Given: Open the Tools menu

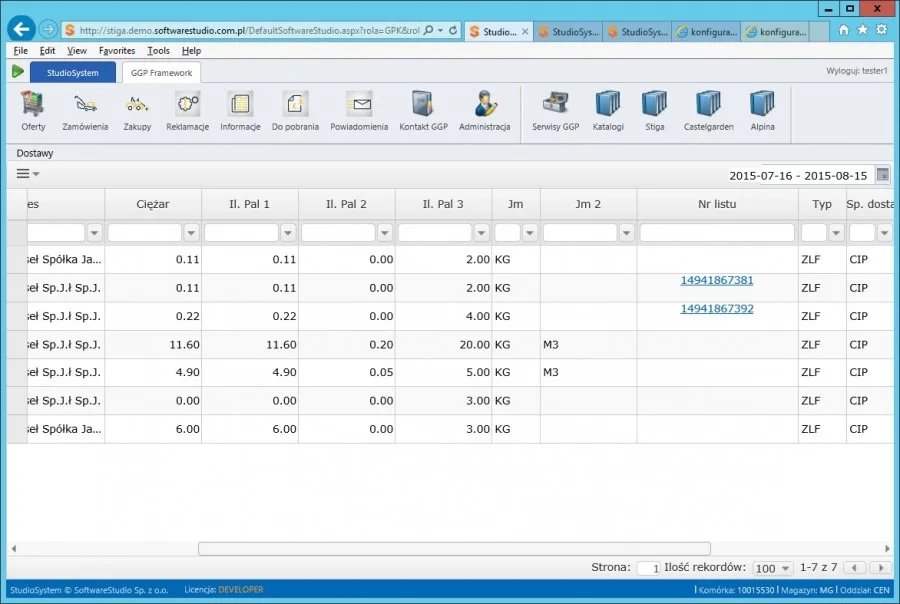Looking at the screenshot, I should [x=158, y=51].
